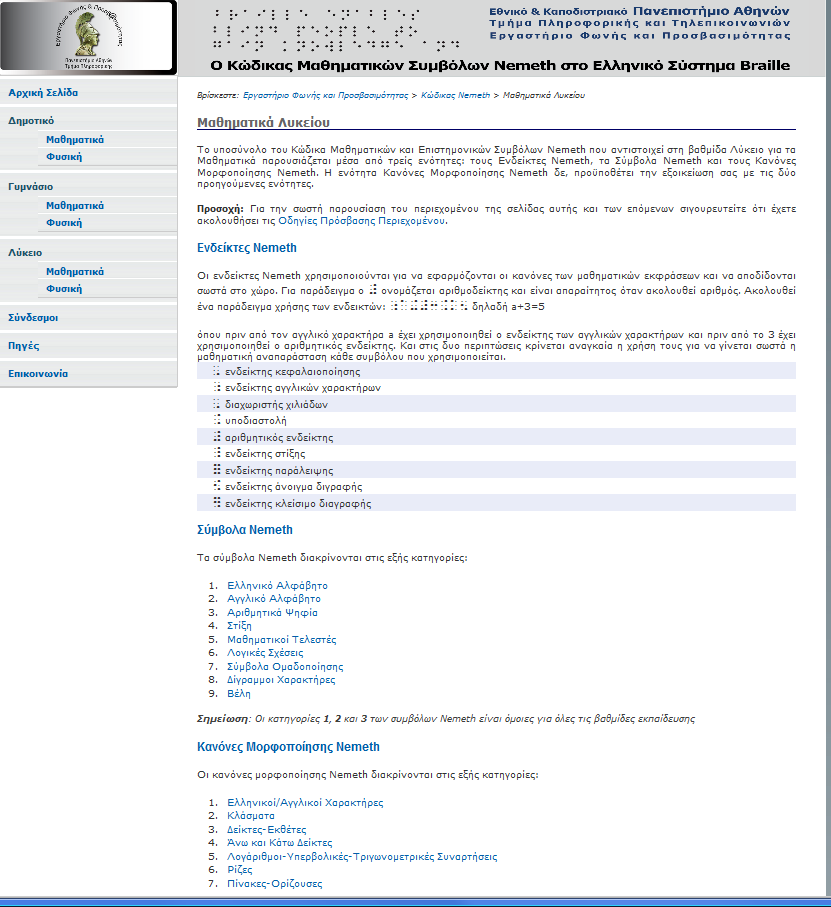Open Λογικές Σχέσεις link
This screenshot has height=907, width=831.
coord(265,653)
